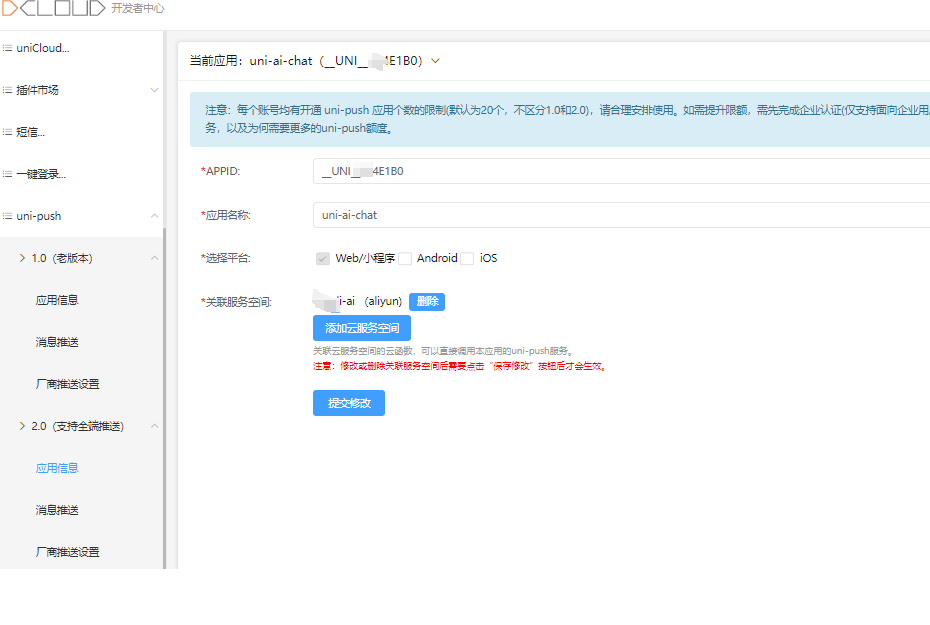Click arrow before 2.0 (支持全端推送)

point(23,426)
